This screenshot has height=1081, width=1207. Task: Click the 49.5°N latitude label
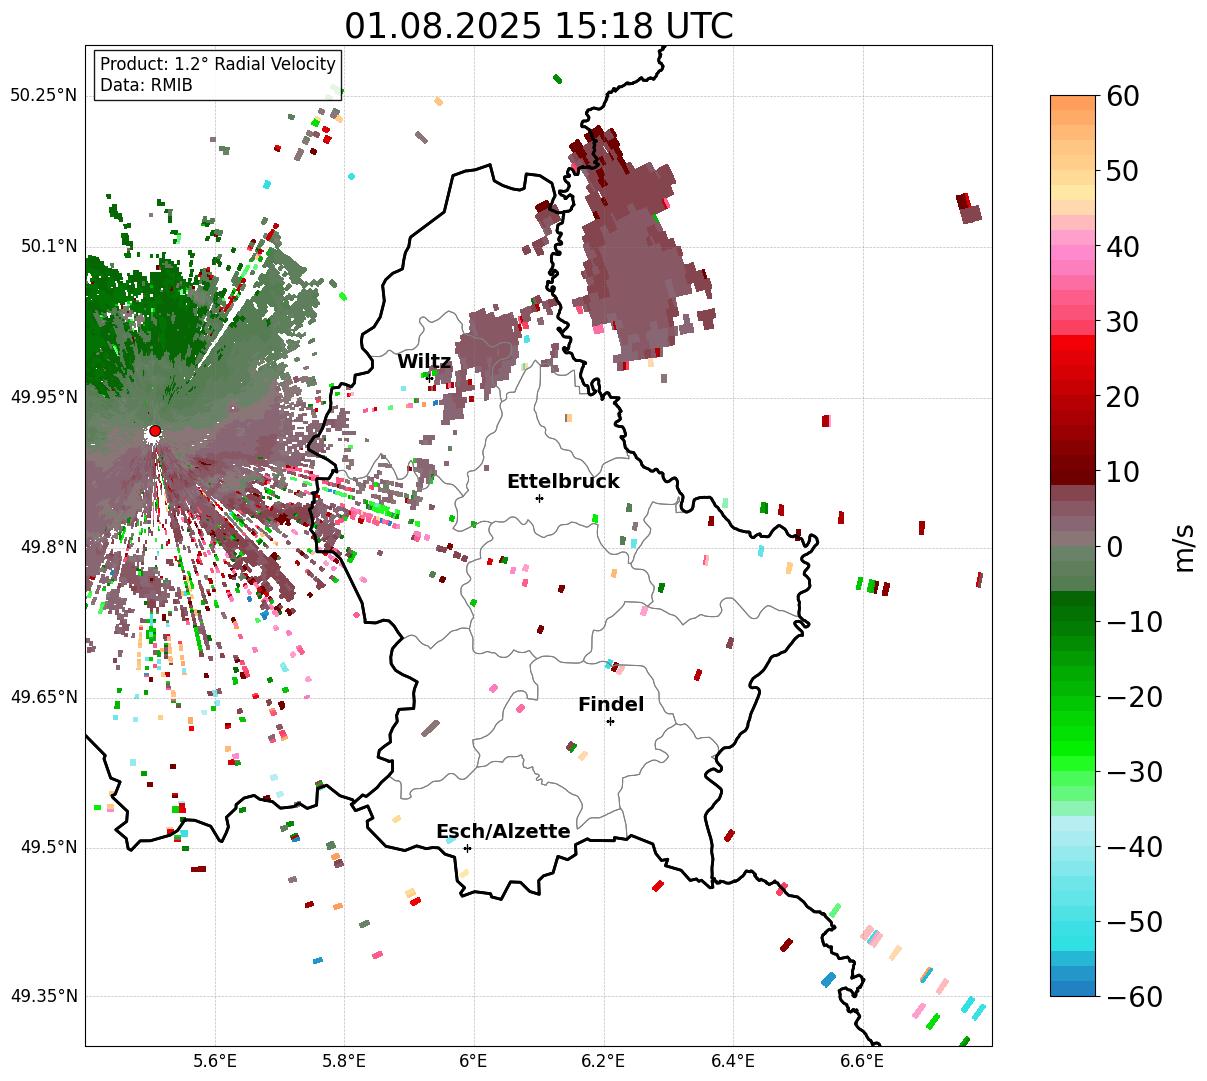pyautogui.click(x=49, y=847)
